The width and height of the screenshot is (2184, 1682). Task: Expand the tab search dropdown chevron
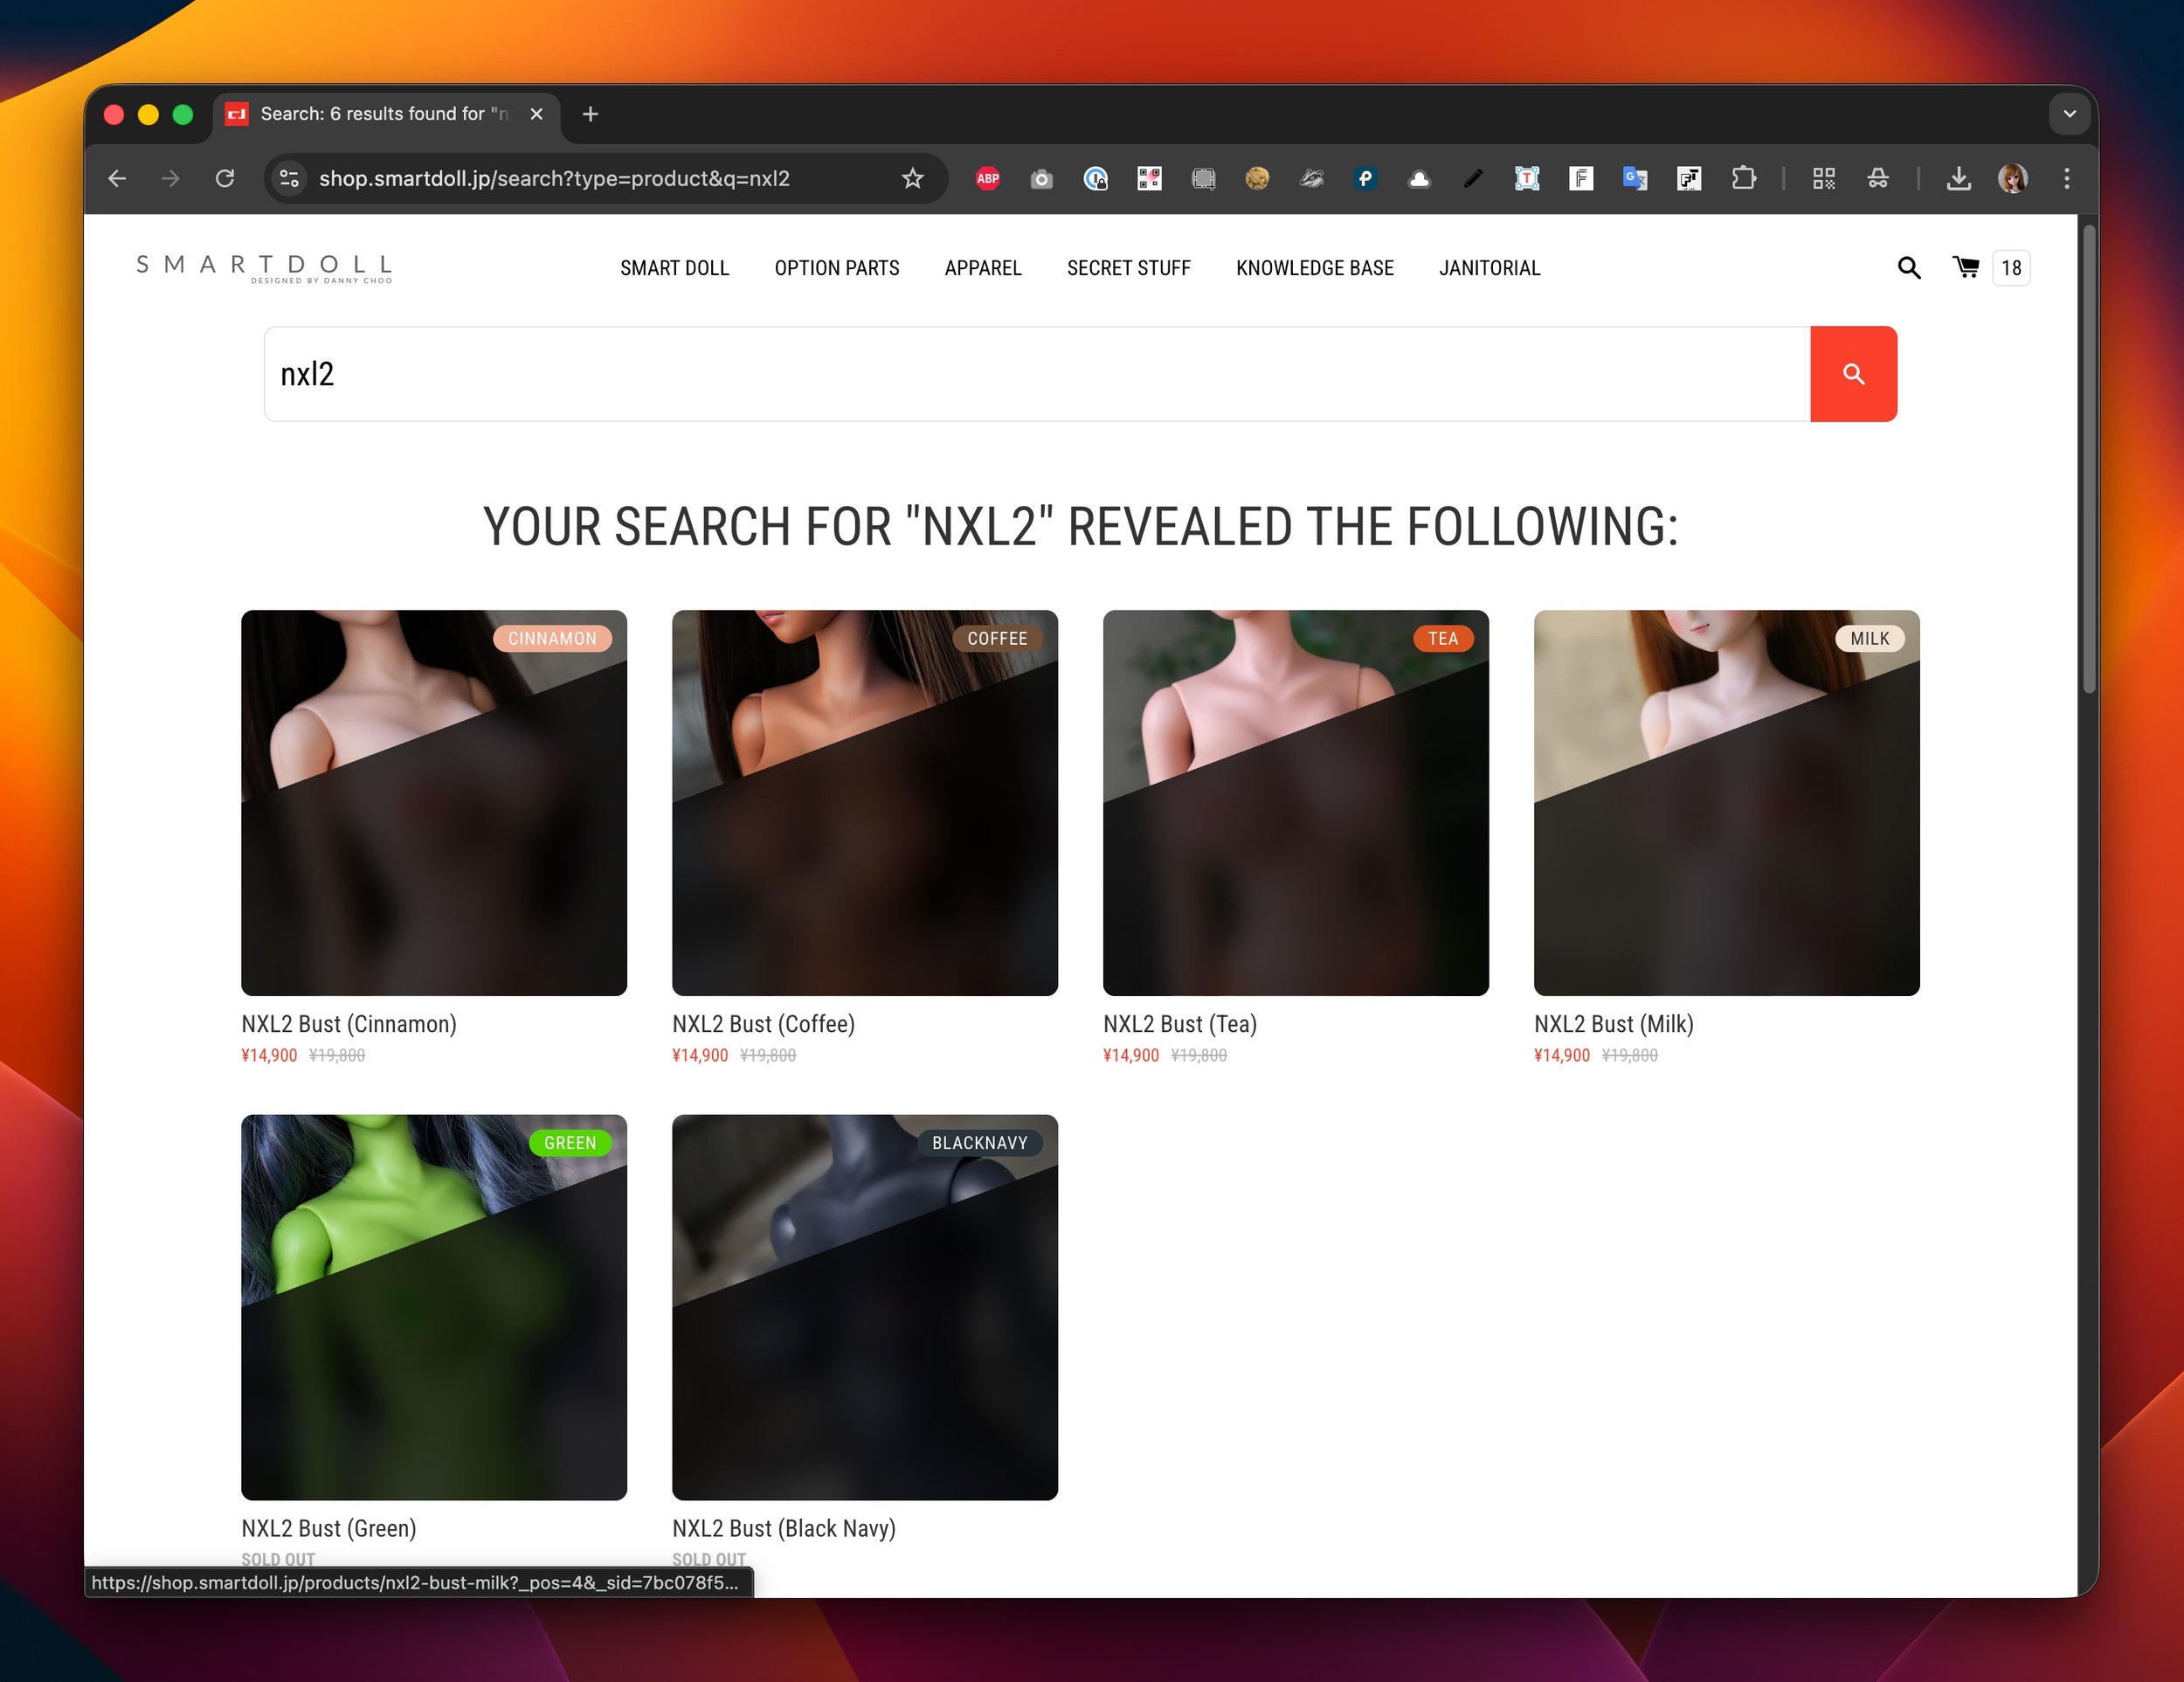2069,114
